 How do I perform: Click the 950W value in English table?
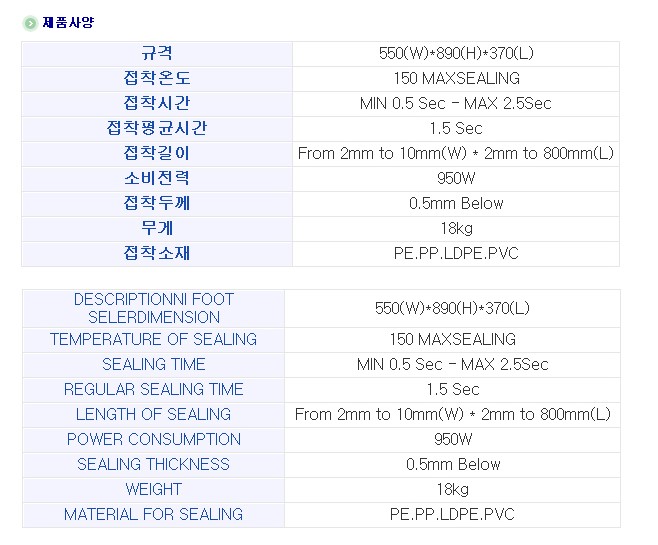click(453, 440)
